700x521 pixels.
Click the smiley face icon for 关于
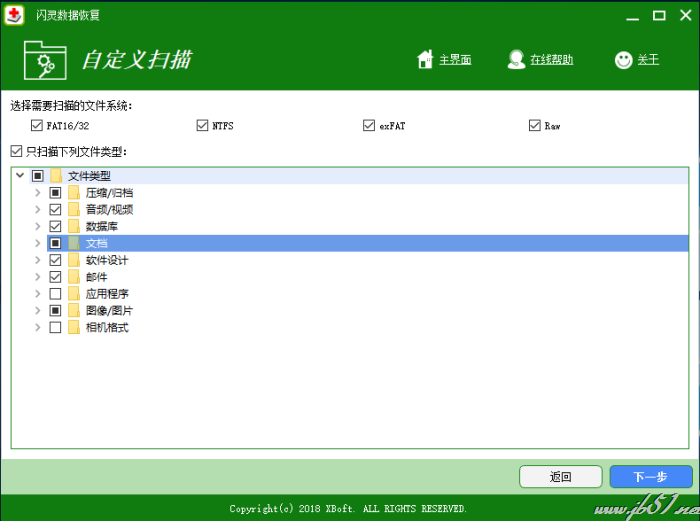[623, 60]
